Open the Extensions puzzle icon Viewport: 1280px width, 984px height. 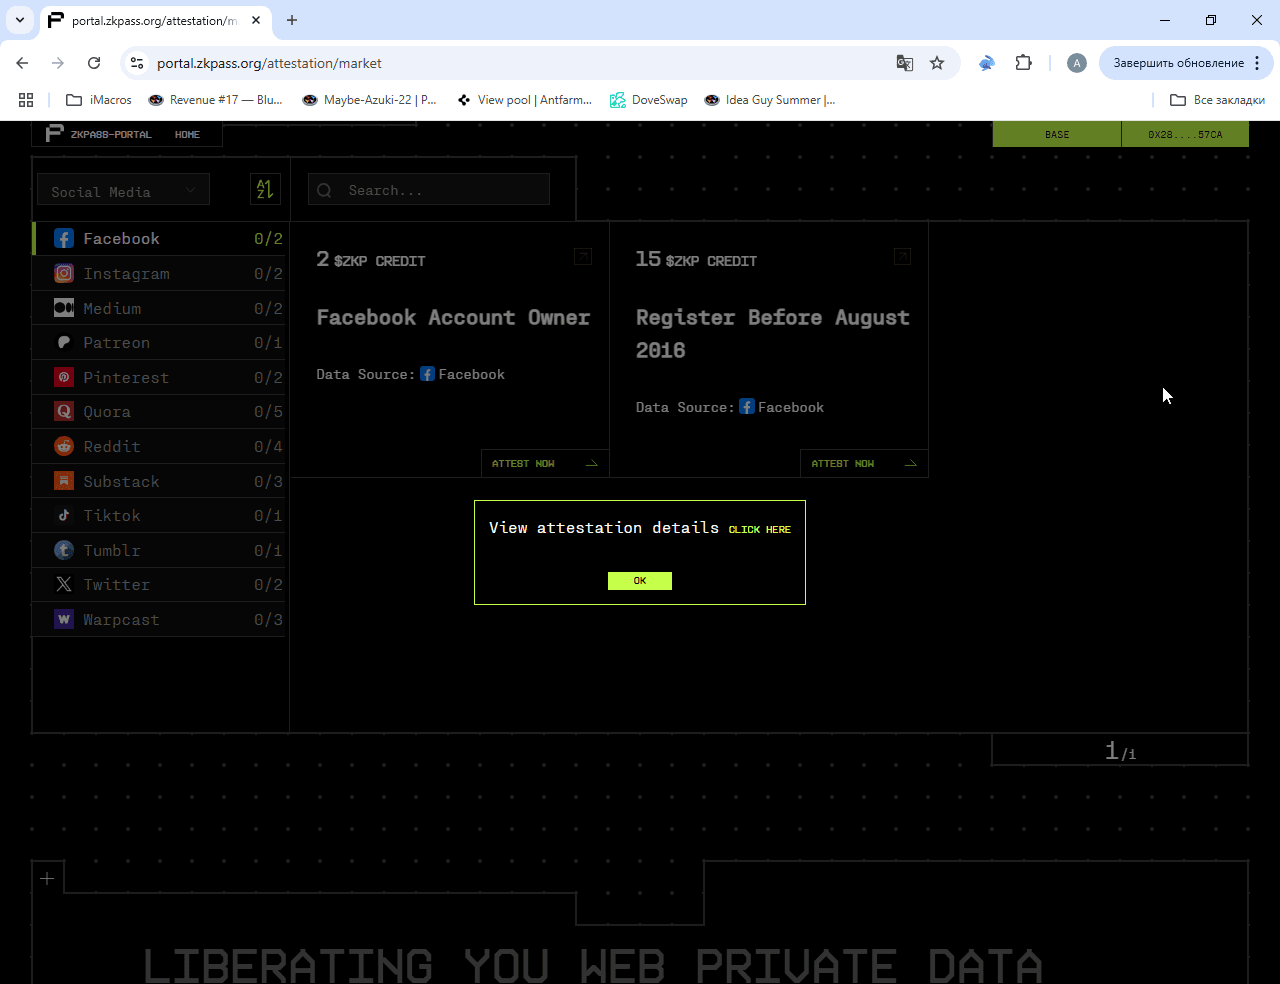[x=1023, y=63]
